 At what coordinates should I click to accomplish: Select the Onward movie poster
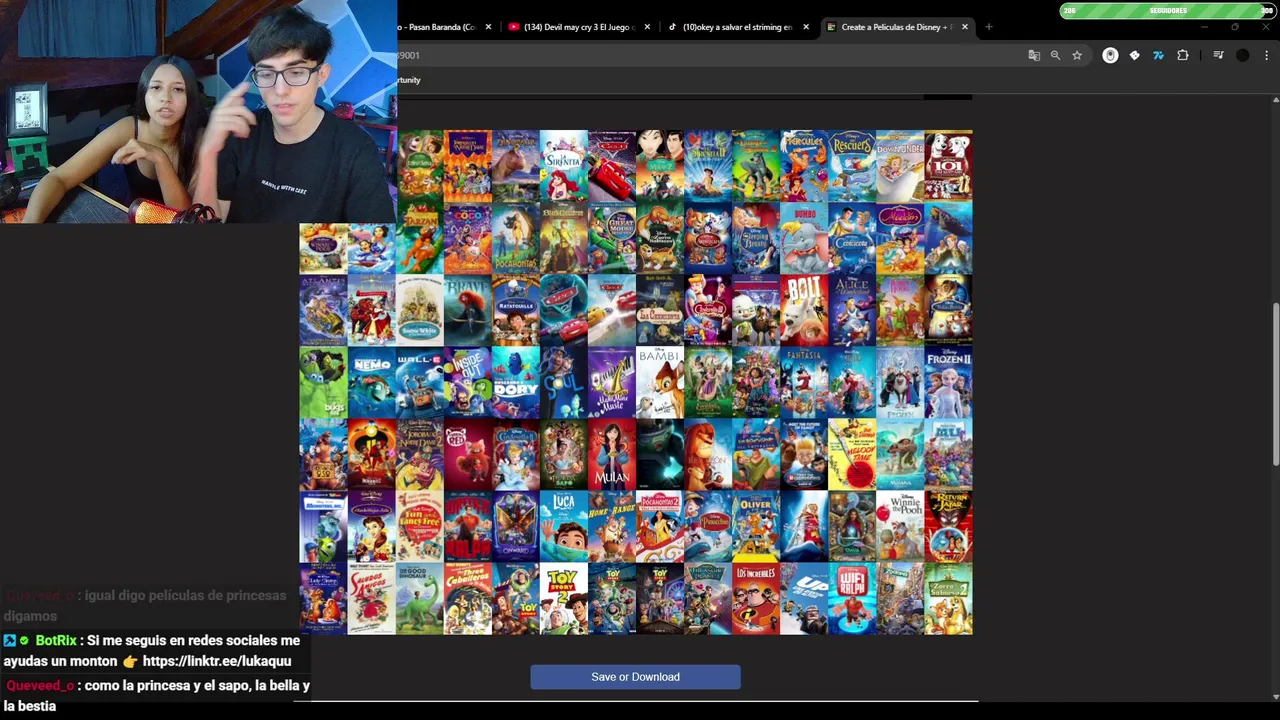[x=516, y=526]
